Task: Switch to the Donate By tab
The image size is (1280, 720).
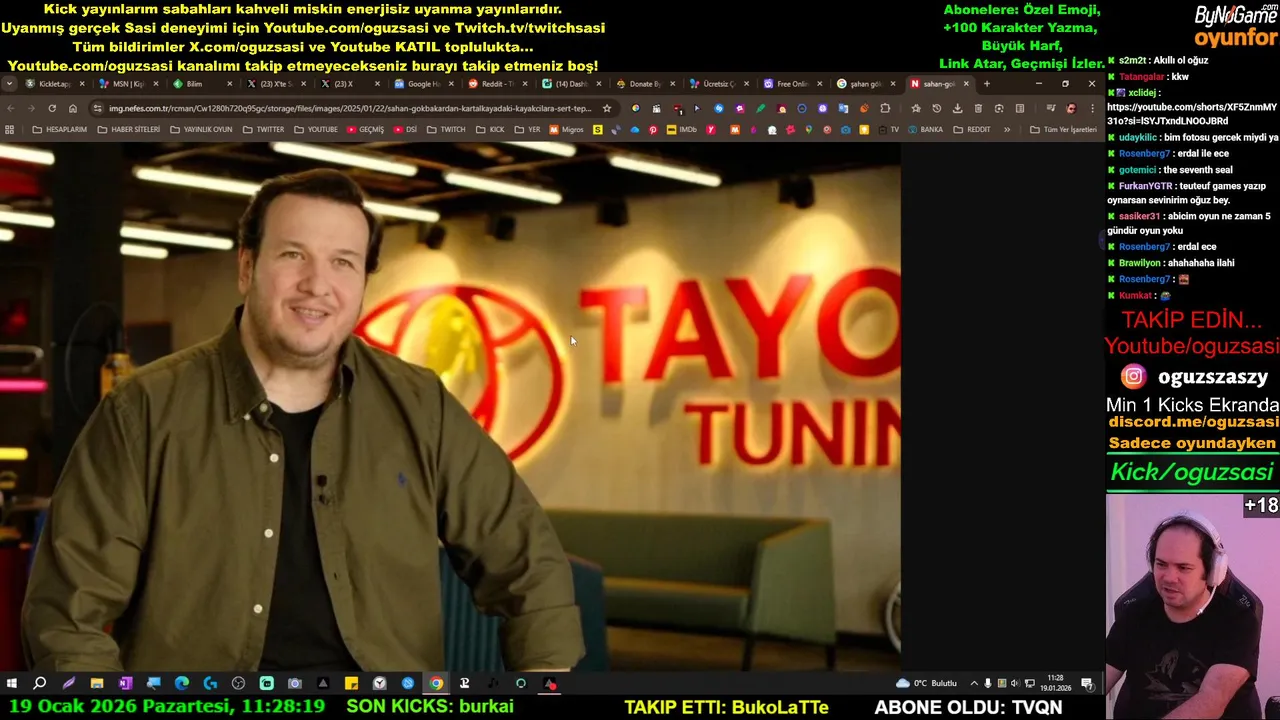Action: (643, 84)
